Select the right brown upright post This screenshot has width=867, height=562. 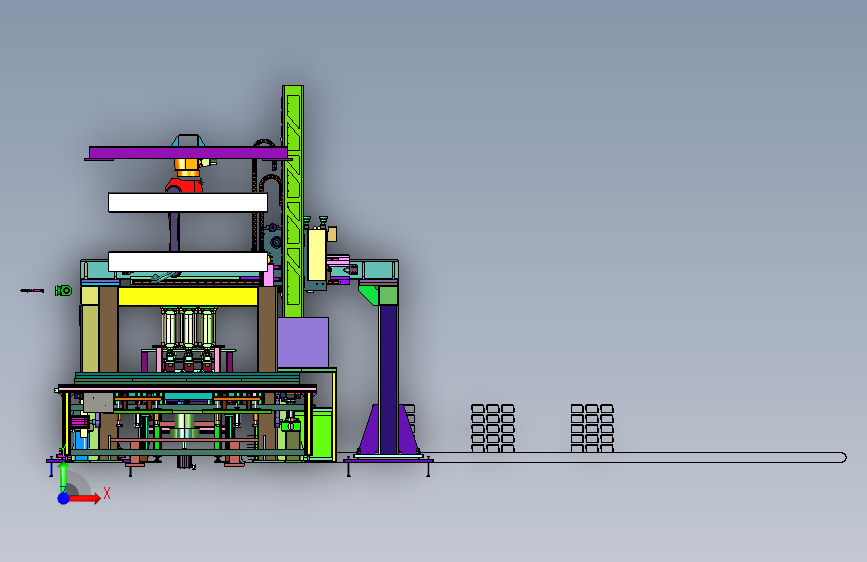point(268,329)
